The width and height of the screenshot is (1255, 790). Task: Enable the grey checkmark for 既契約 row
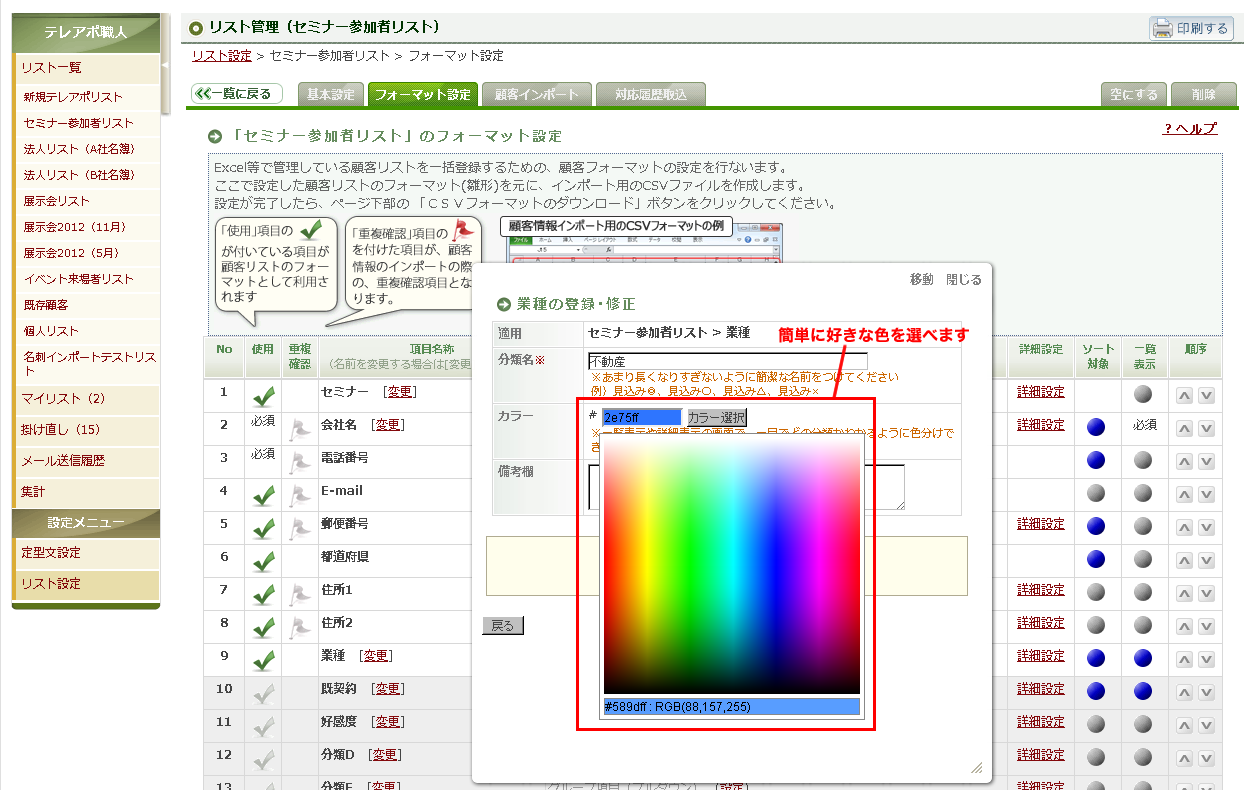[264, 693]
